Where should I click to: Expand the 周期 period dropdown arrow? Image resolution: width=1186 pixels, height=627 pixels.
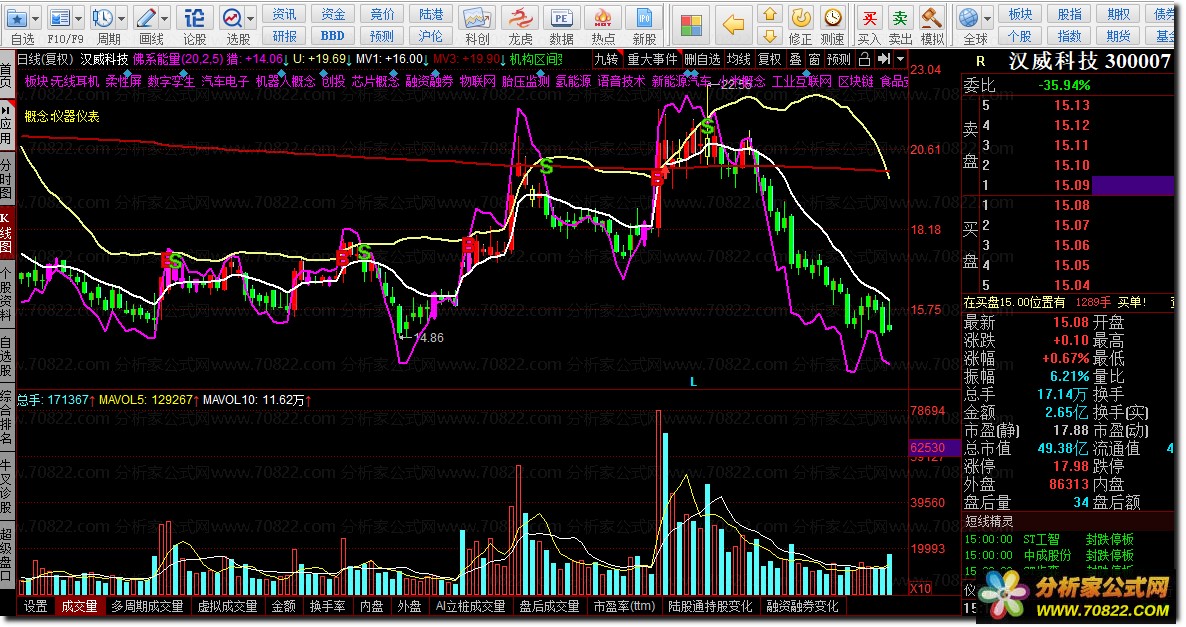pyautogui.click(x=121, y=18)
